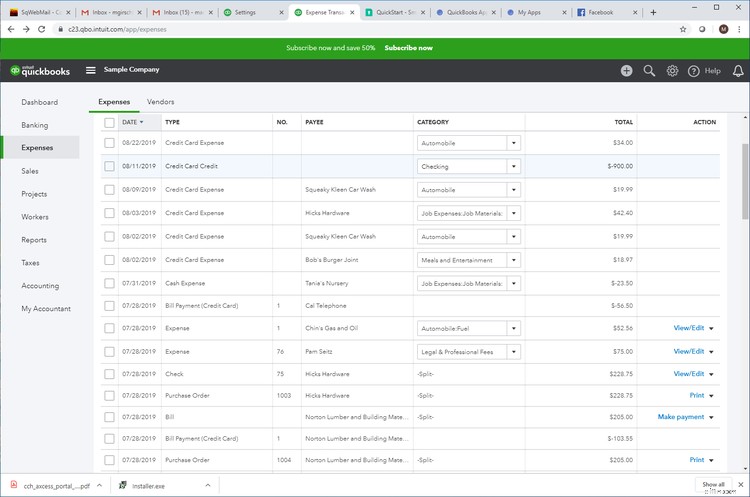
Task: Open the Meals and Entertainment category dropdown
Action: point(514,260)
